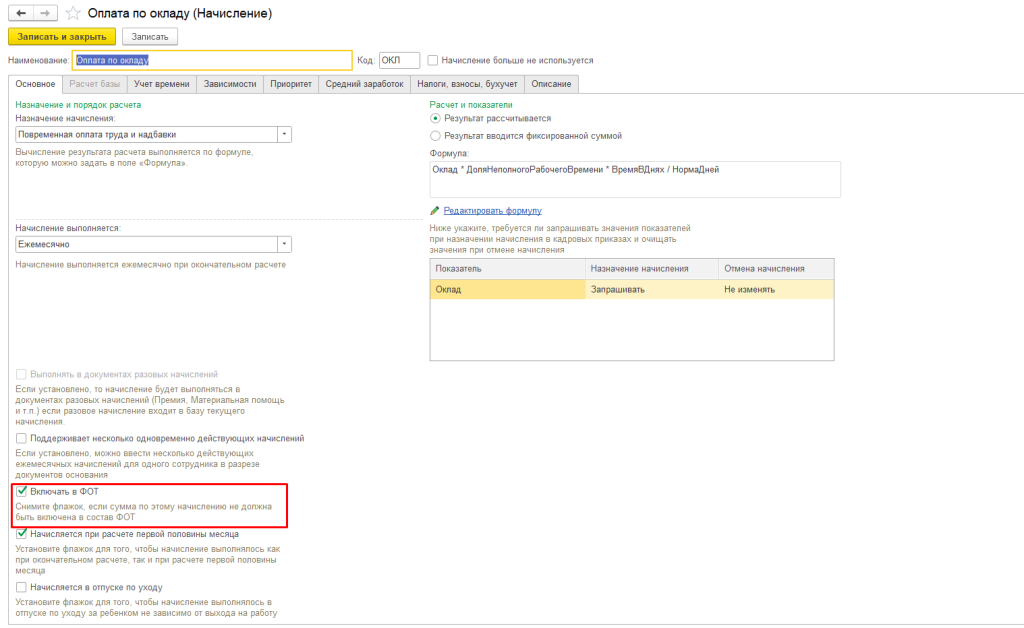1024x628 pixels.
Task: Click the Наименование text field
Action: pos(212,61)
